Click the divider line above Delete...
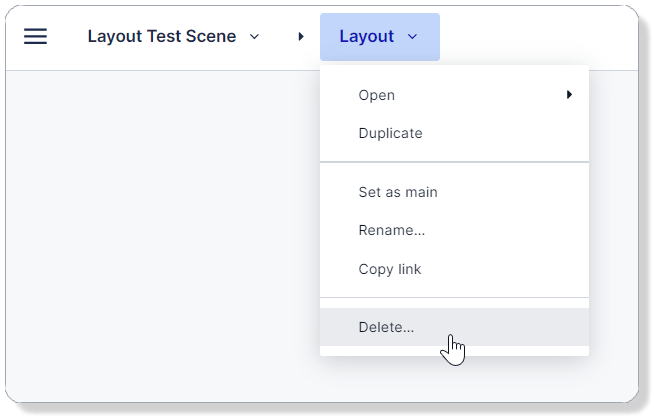This screenshot has height=418, width=654. tap(454, 298)
